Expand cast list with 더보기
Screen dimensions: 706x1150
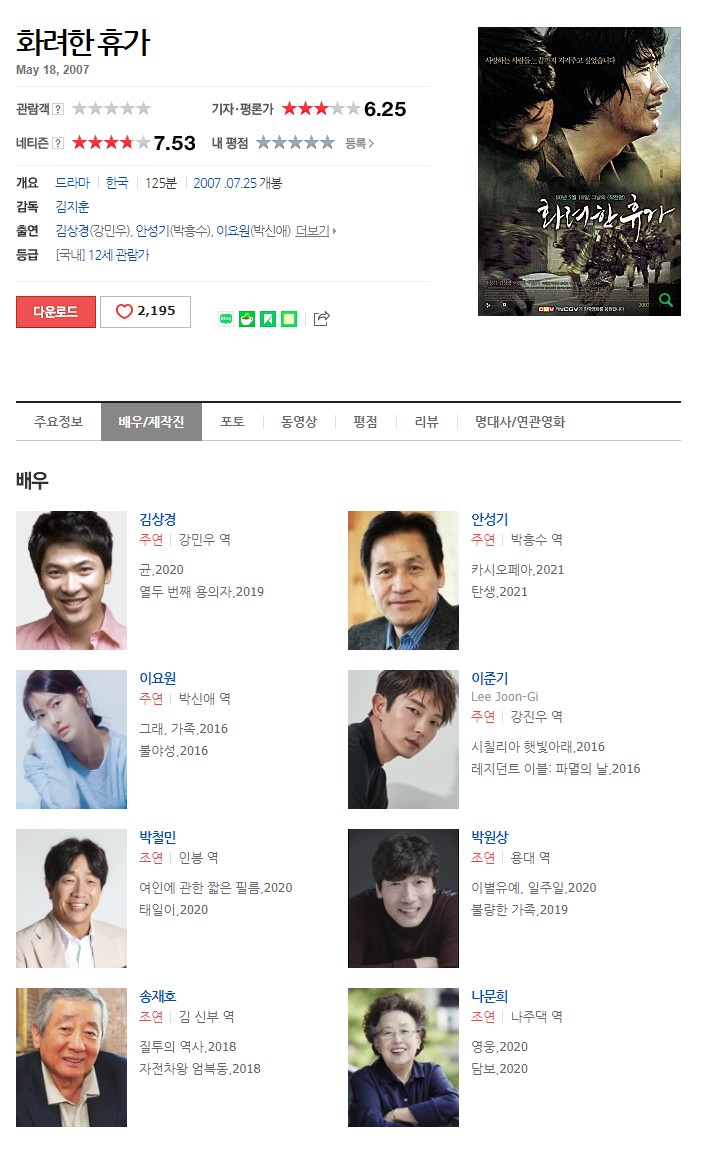click(x=315, y=231)
